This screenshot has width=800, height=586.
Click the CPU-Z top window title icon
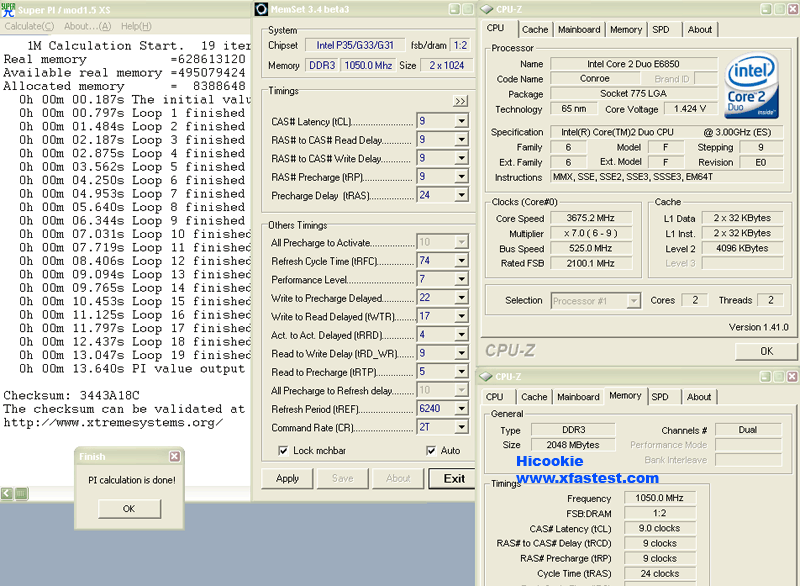(x=487, y=9)
